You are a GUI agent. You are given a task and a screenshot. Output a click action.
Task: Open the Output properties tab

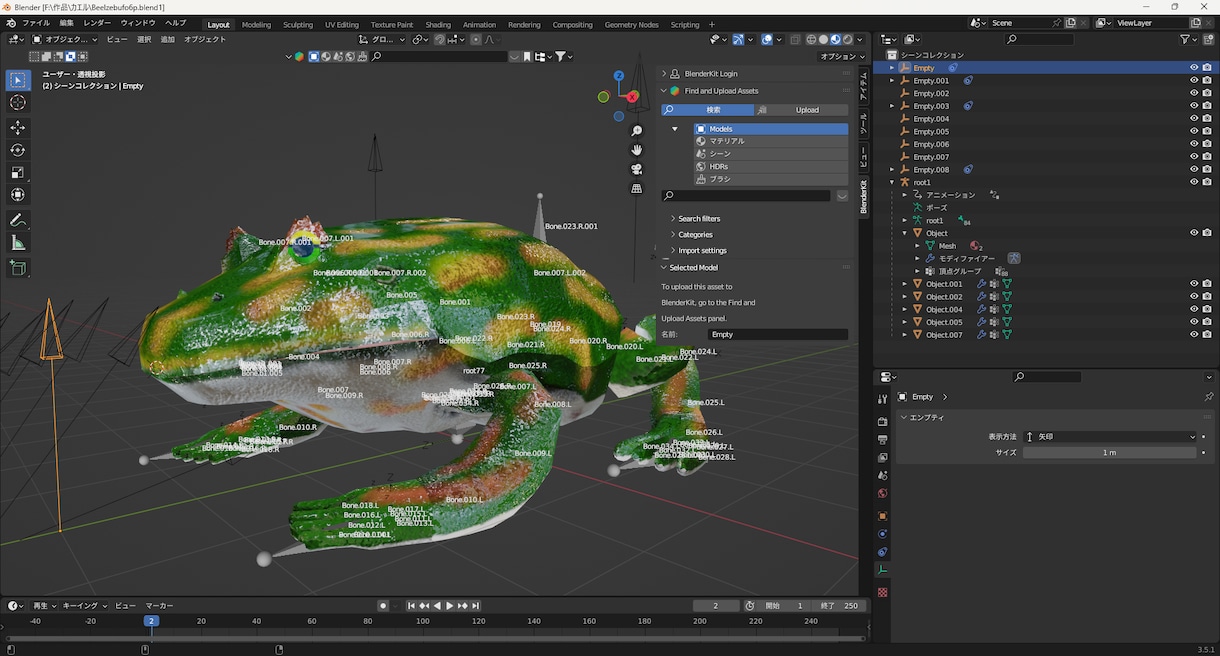pyautogui.click(x=882, y=440)
